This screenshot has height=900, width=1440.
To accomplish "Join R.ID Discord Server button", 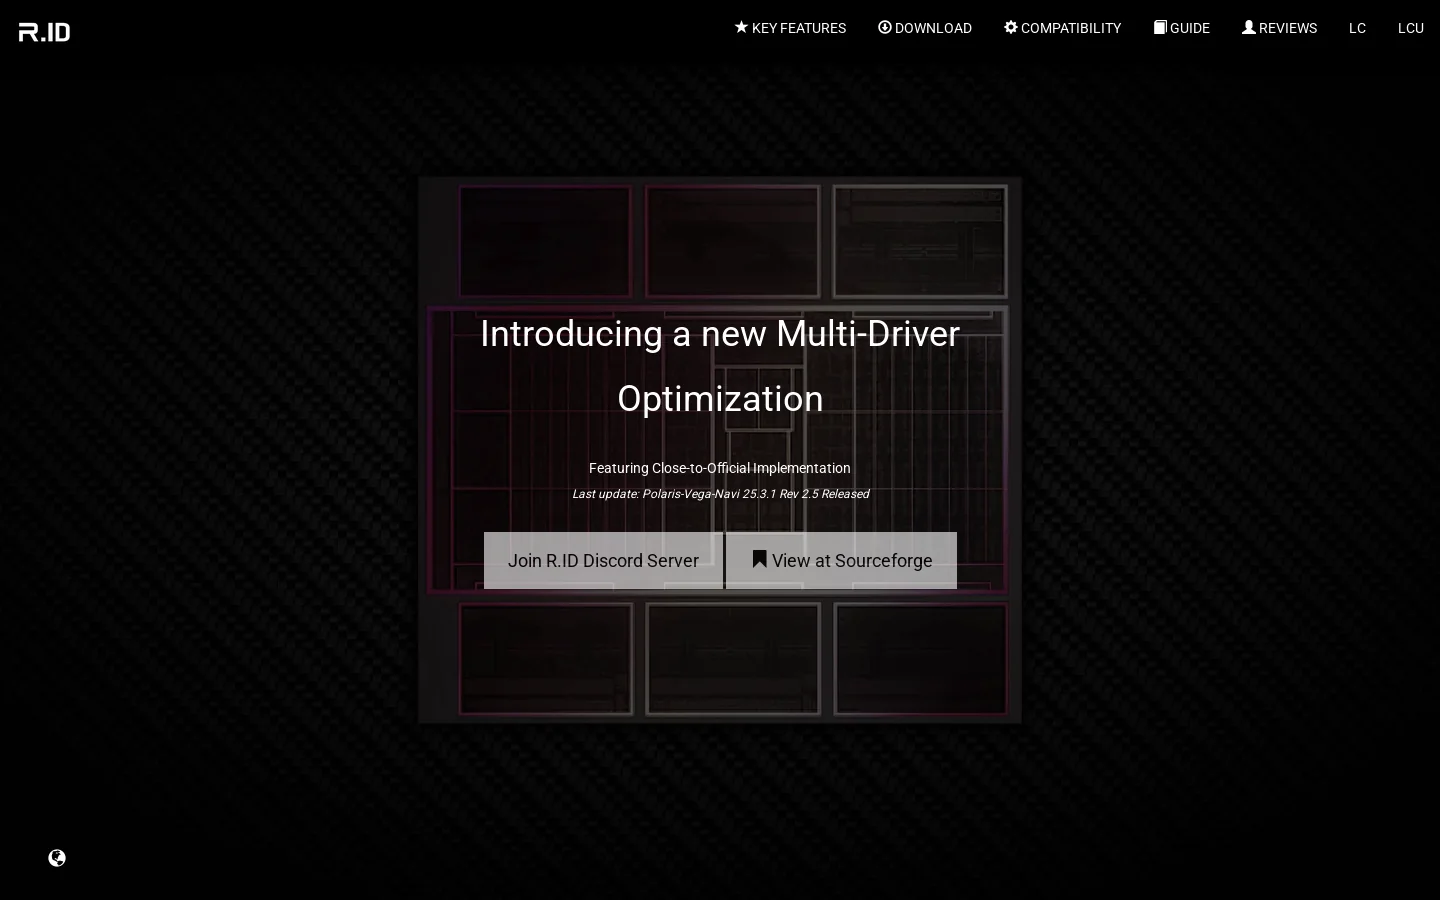I will click(x=603, y=560).
